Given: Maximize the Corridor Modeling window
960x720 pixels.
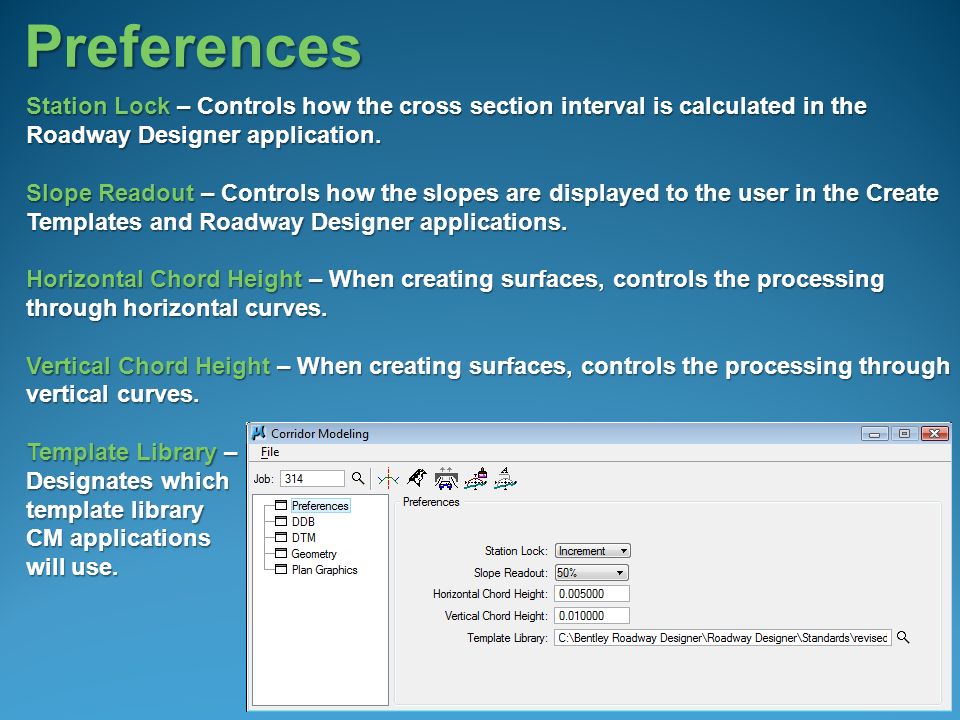Looking at the screenshot, I should [x=904, y=433].
